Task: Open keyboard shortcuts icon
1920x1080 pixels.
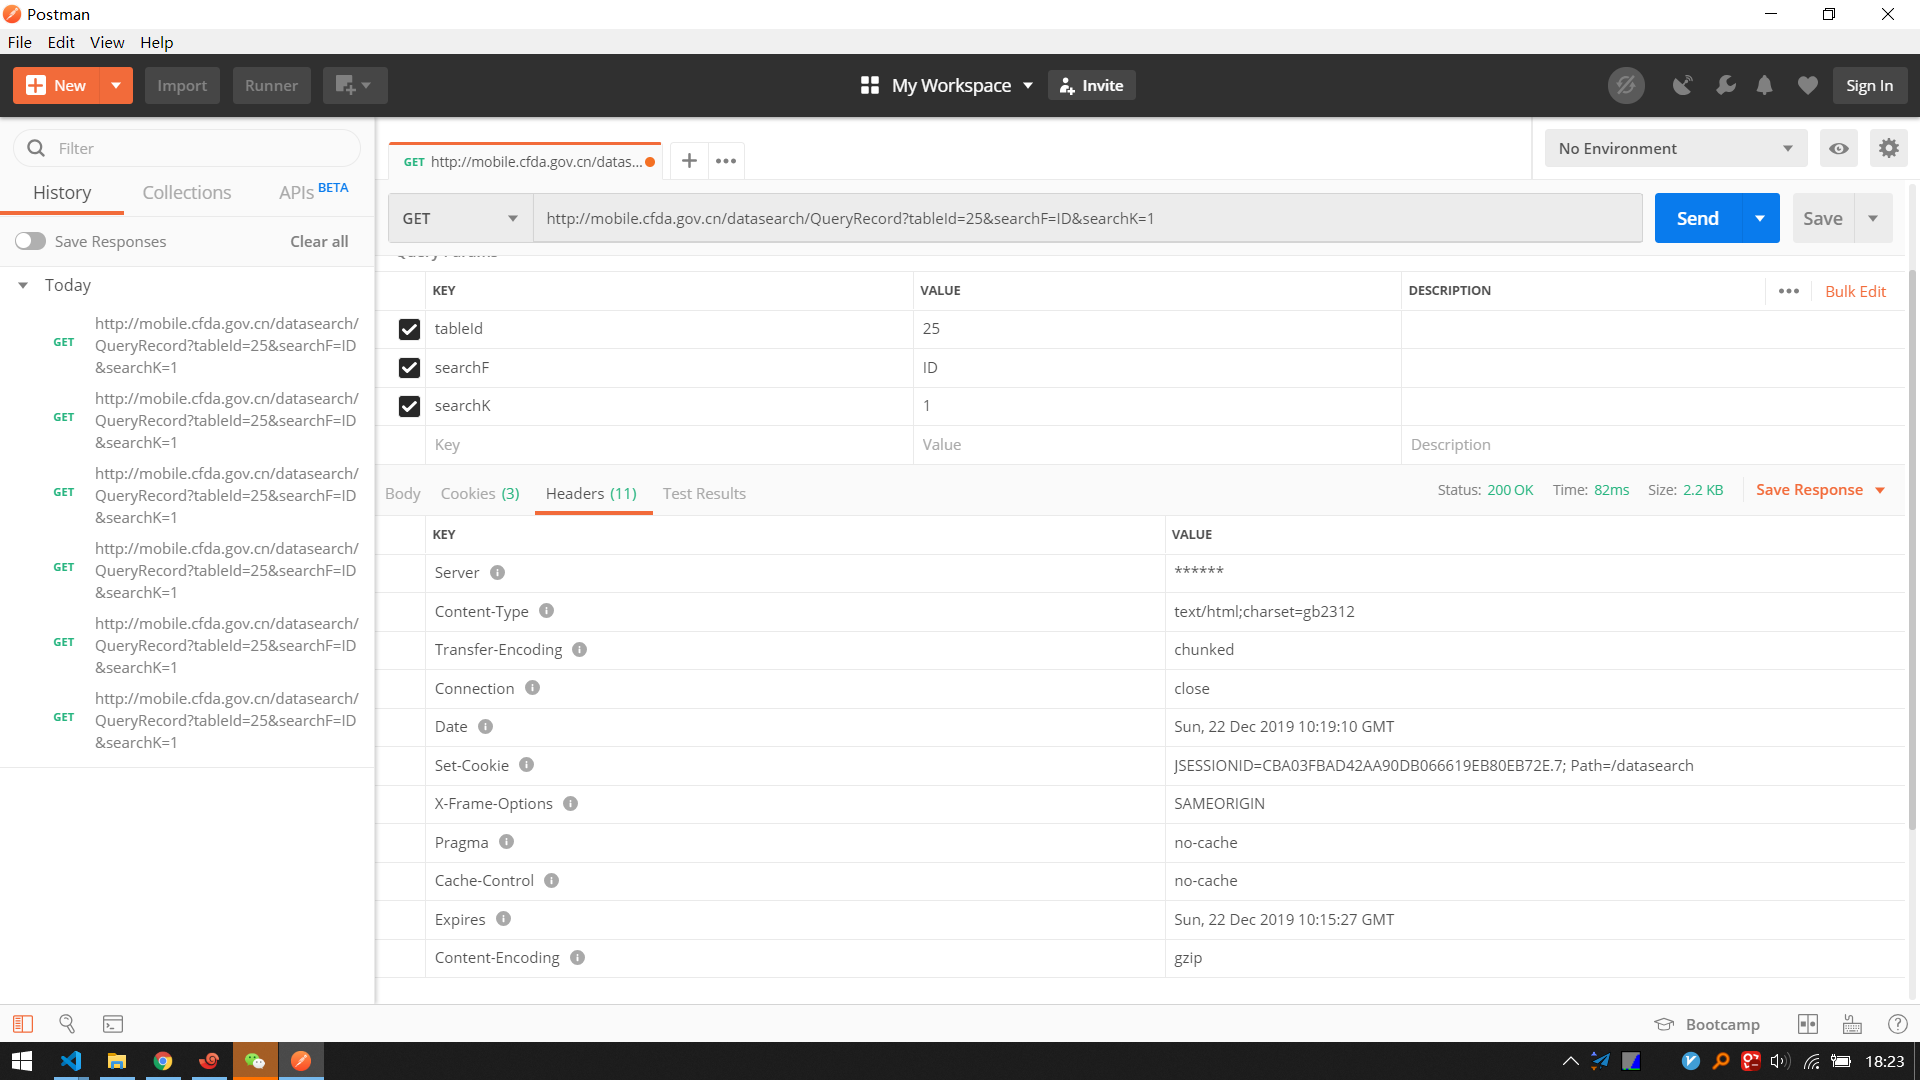Action: click(1852, 1024)
